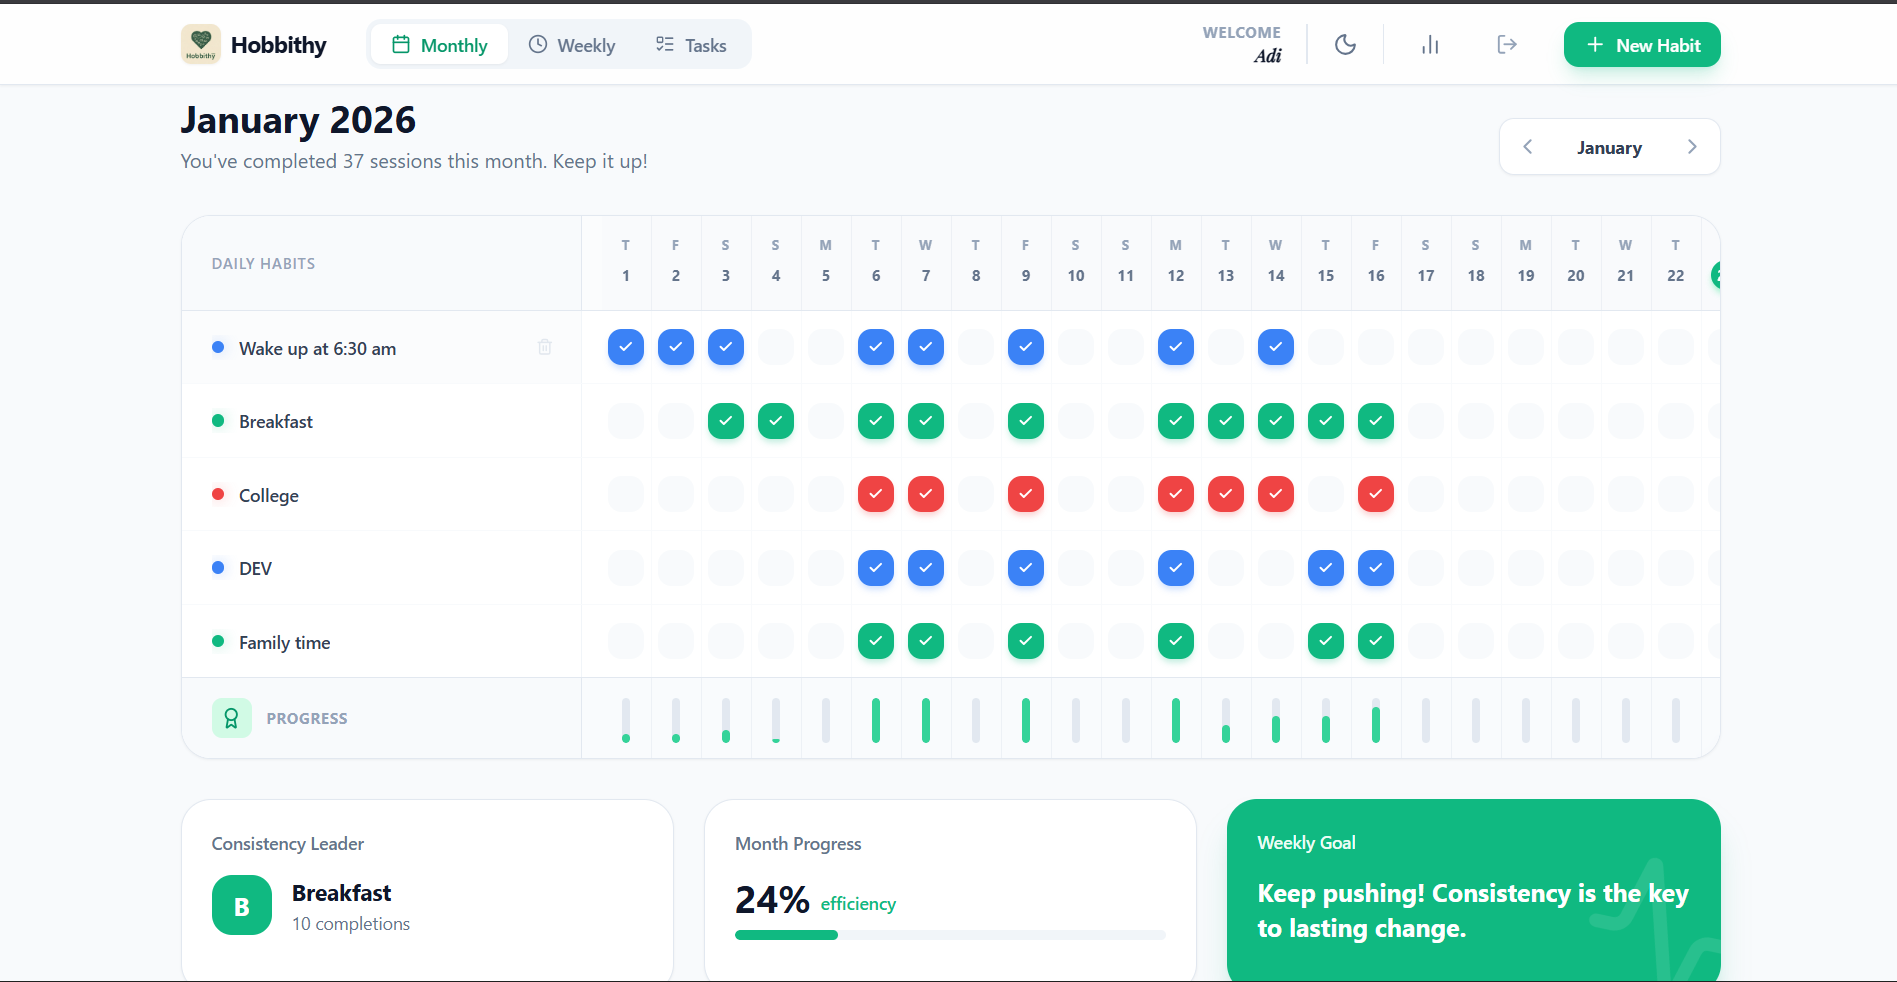The width and height of the screenshot is (1897, 982).
Task: Check Breakfast on day 1
Action: pos(626,421)
